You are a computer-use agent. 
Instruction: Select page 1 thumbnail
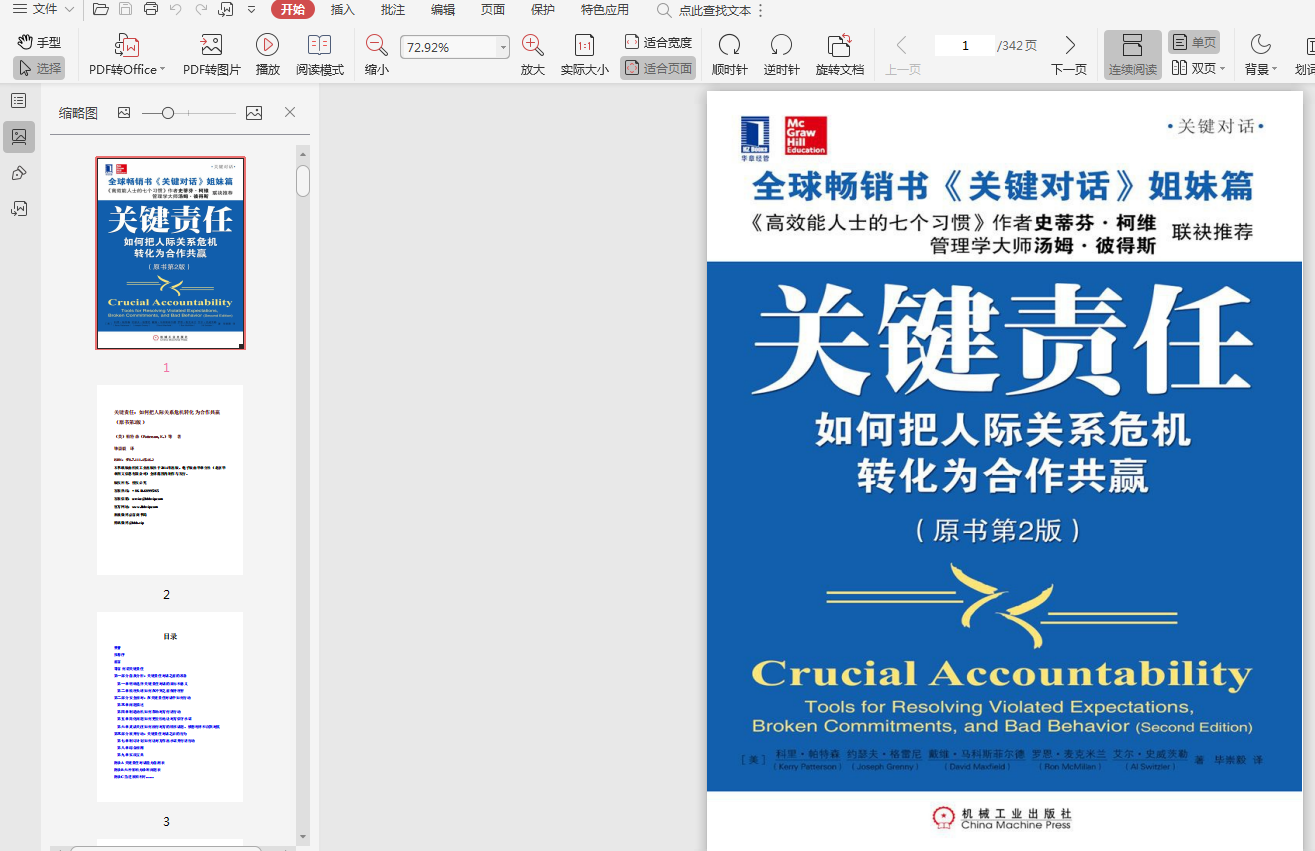pos(170,253)
